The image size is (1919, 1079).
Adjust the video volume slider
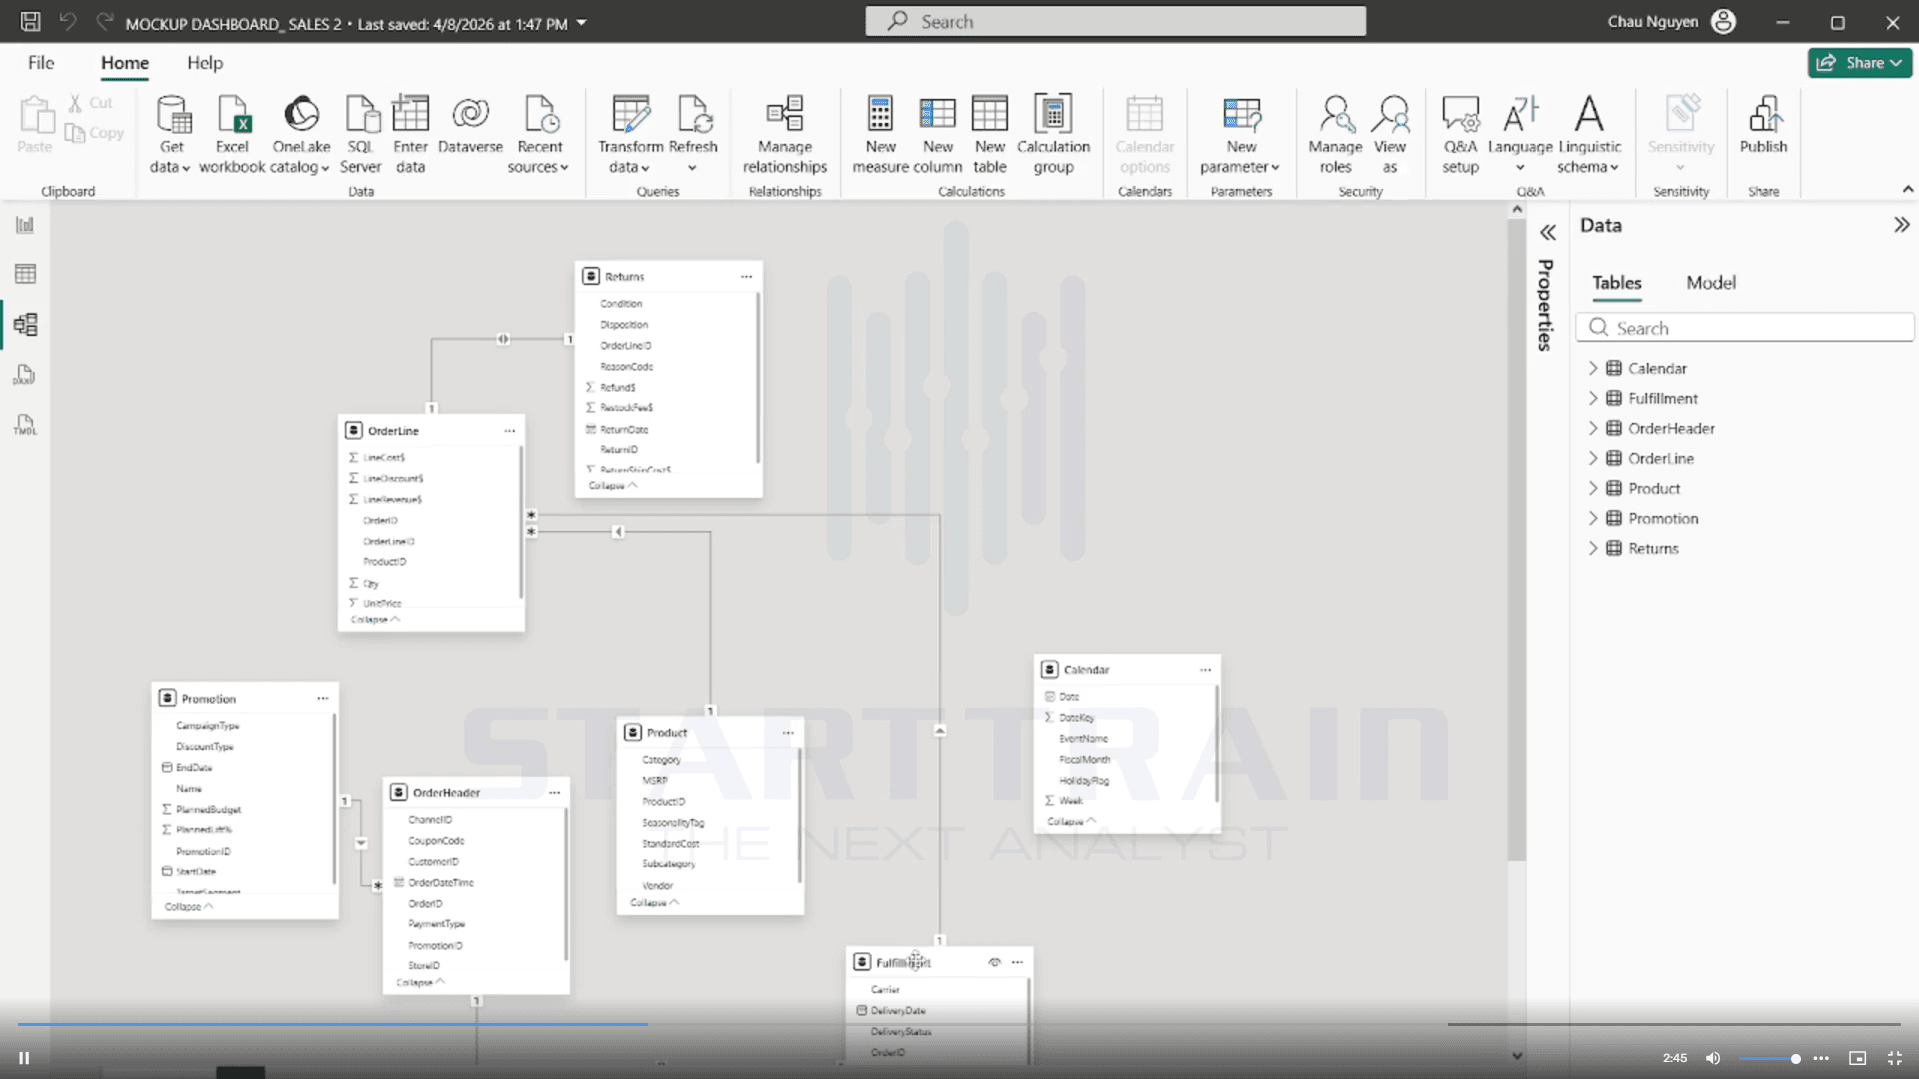[1769, 1058]
